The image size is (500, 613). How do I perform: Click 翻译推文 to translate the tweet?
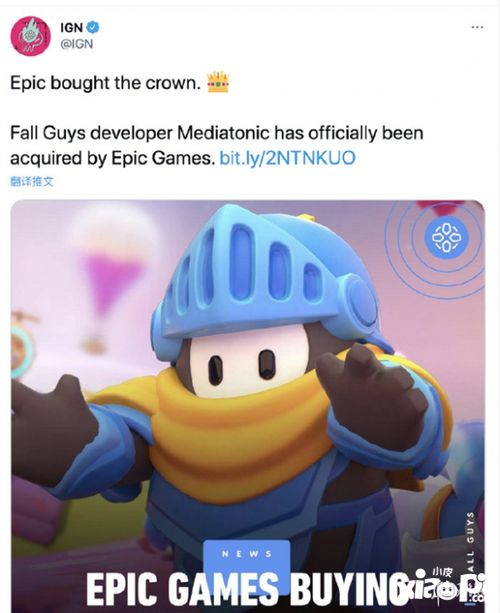(31, 181)
